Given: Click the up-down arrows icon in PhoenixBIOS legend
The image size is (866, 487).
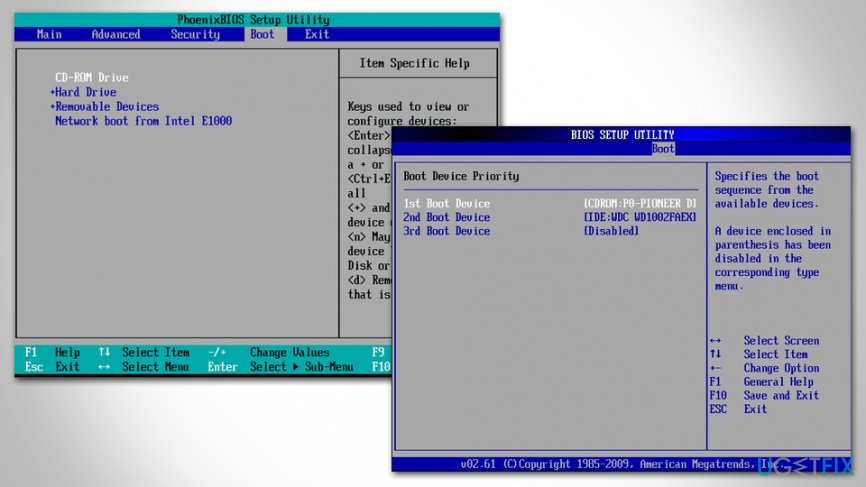Looking at the screenshot, I should tap(104, 352).
